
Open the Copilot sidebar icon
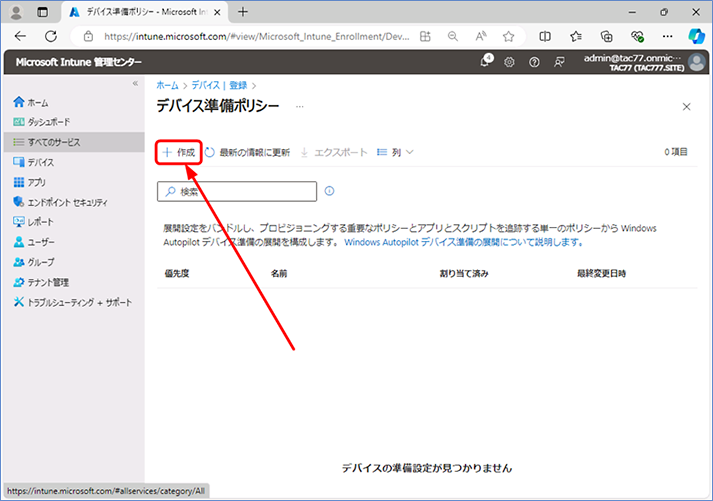click(696, 36)
